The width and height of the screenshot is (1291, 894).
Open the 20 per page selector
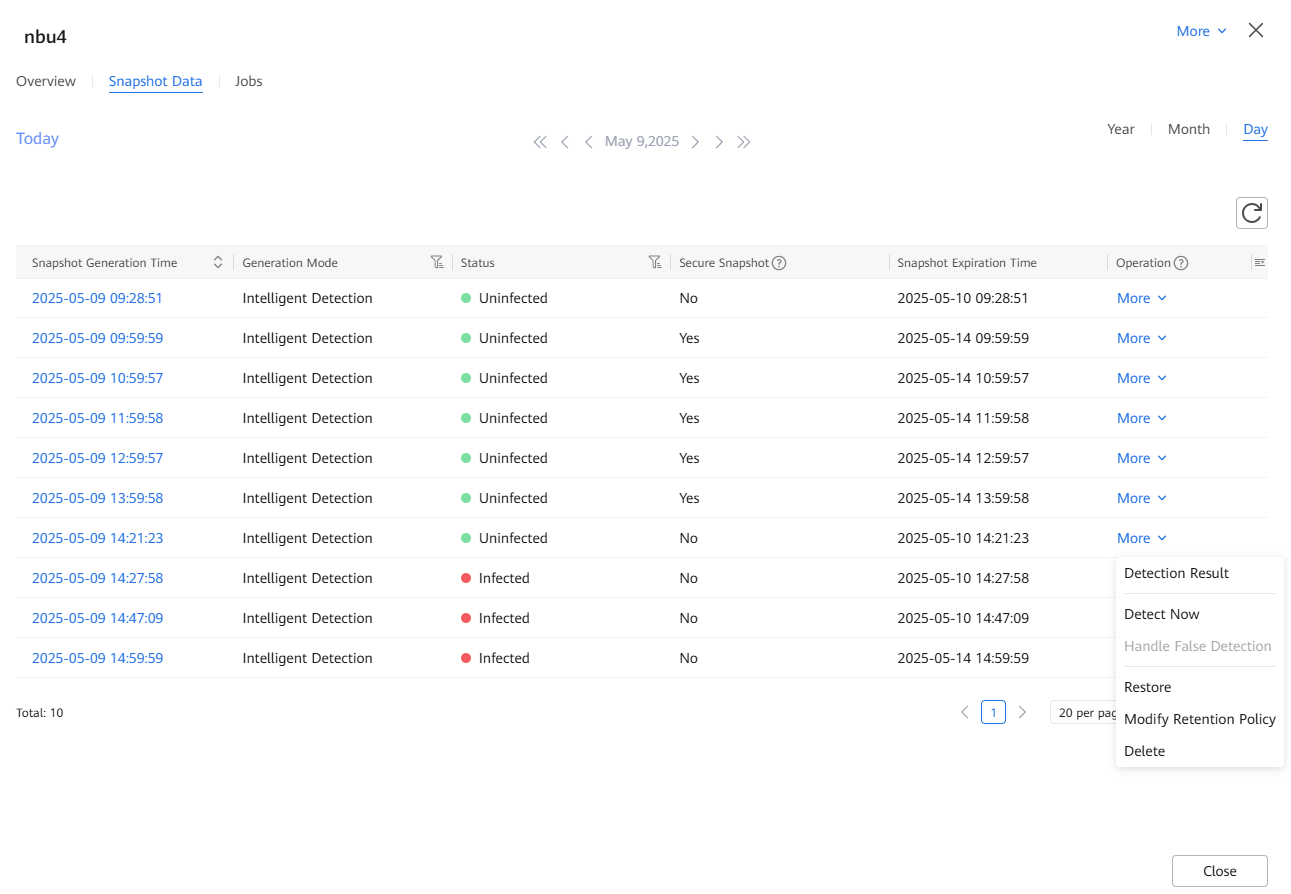click(1085, 713)
